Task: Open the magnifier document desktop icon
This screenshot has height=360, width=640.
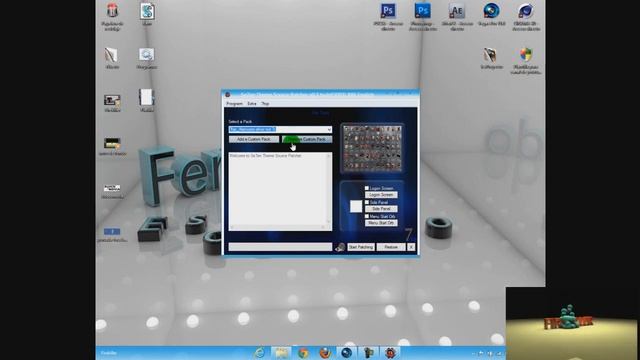Action: [x=147, y=55]
